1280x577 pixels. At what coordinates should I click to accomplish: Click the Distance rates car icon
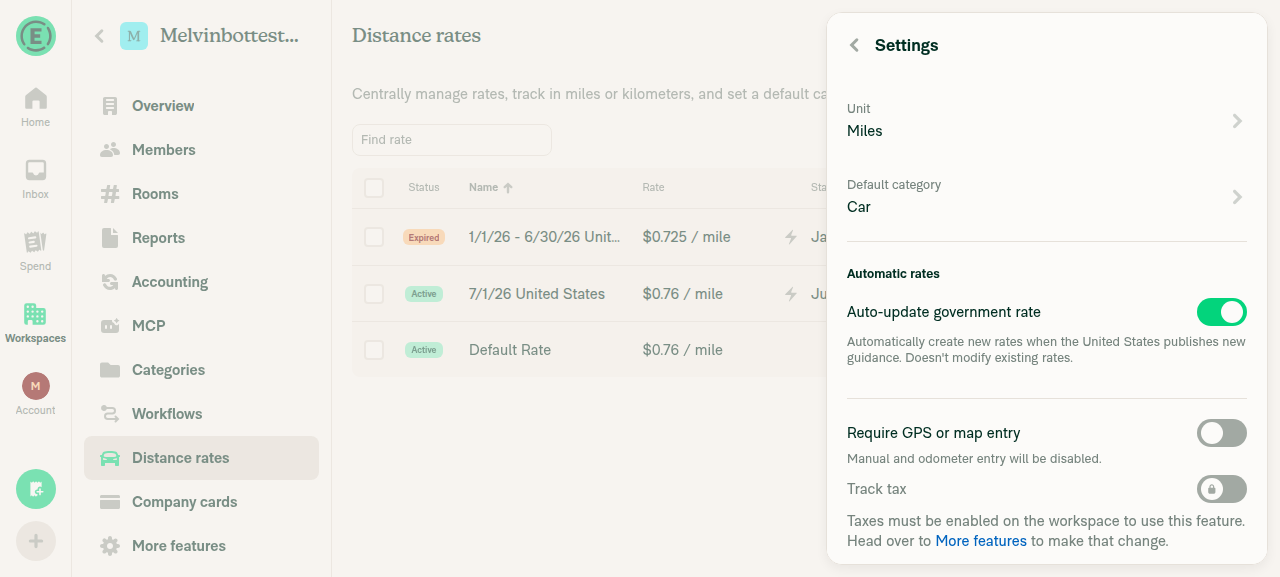point(110,458)
